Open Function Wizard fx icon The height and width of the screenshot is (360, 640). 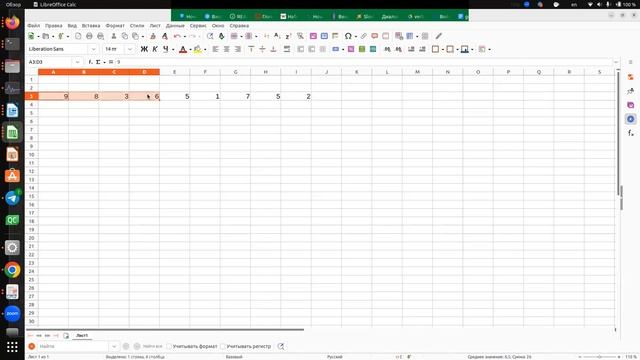(x=91, y=62)
